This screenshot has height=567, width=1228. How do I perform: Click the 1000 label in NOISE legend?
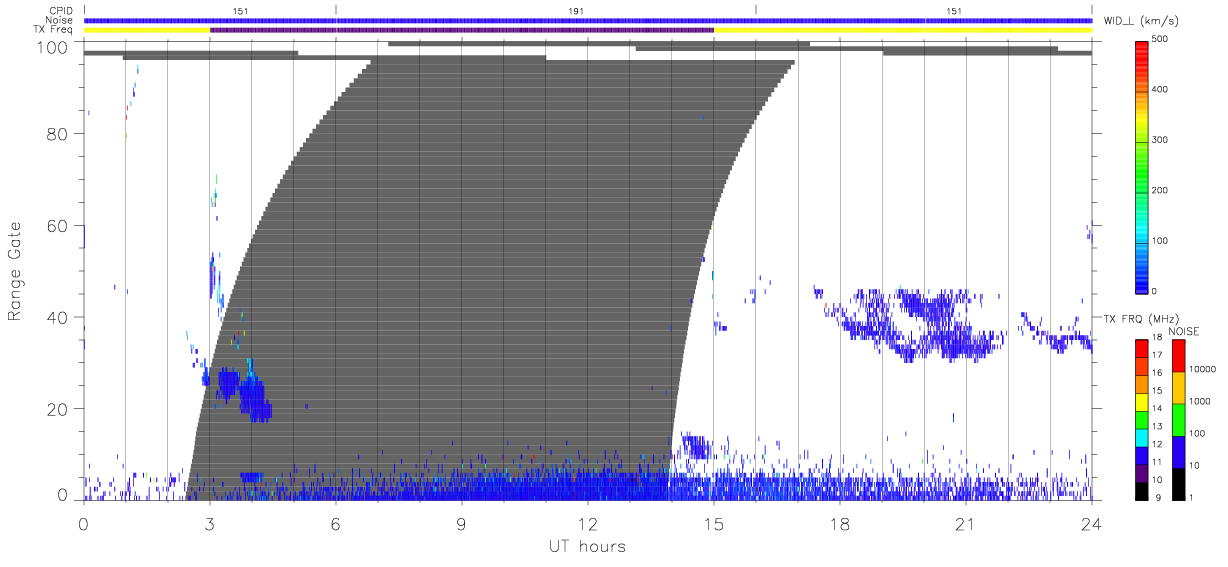tap(1200, 402)
